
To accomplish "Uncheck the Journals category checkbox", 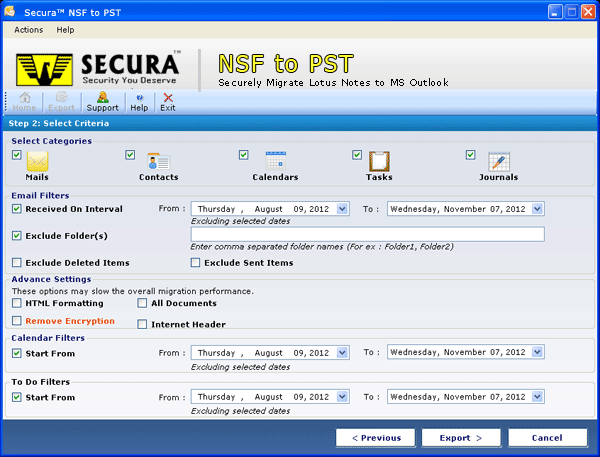I will pos(471,155).
